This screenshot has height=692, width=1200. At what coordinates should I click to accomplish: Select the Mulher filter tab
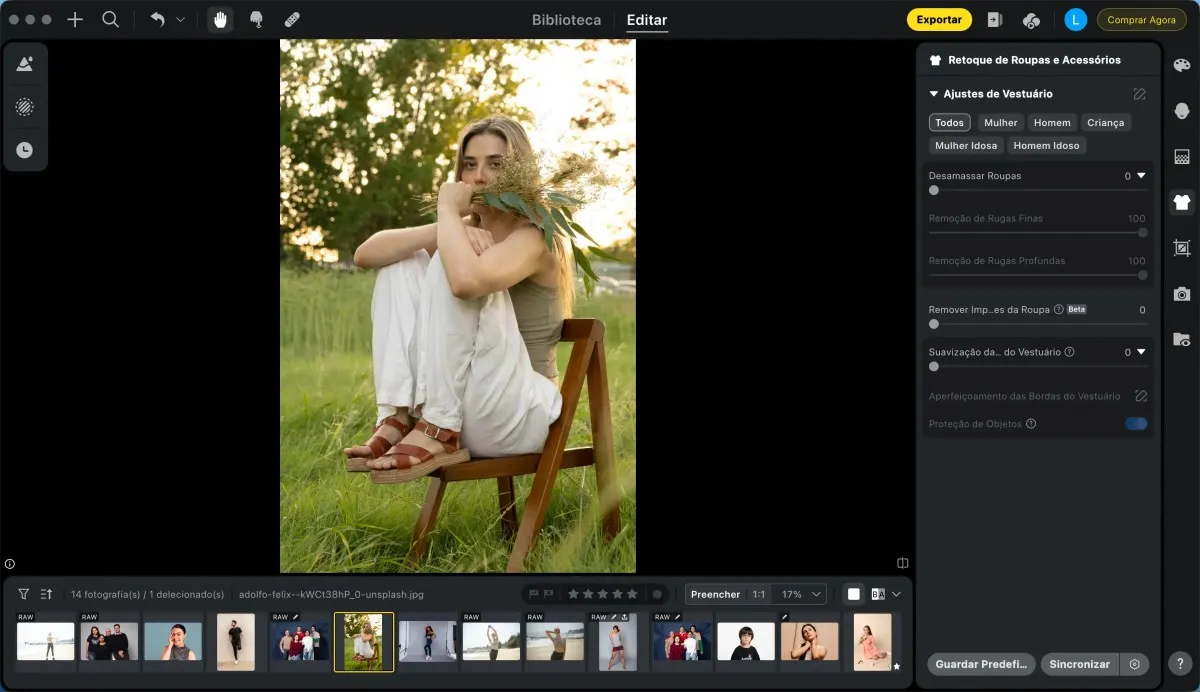click(x=1000, y=123)
